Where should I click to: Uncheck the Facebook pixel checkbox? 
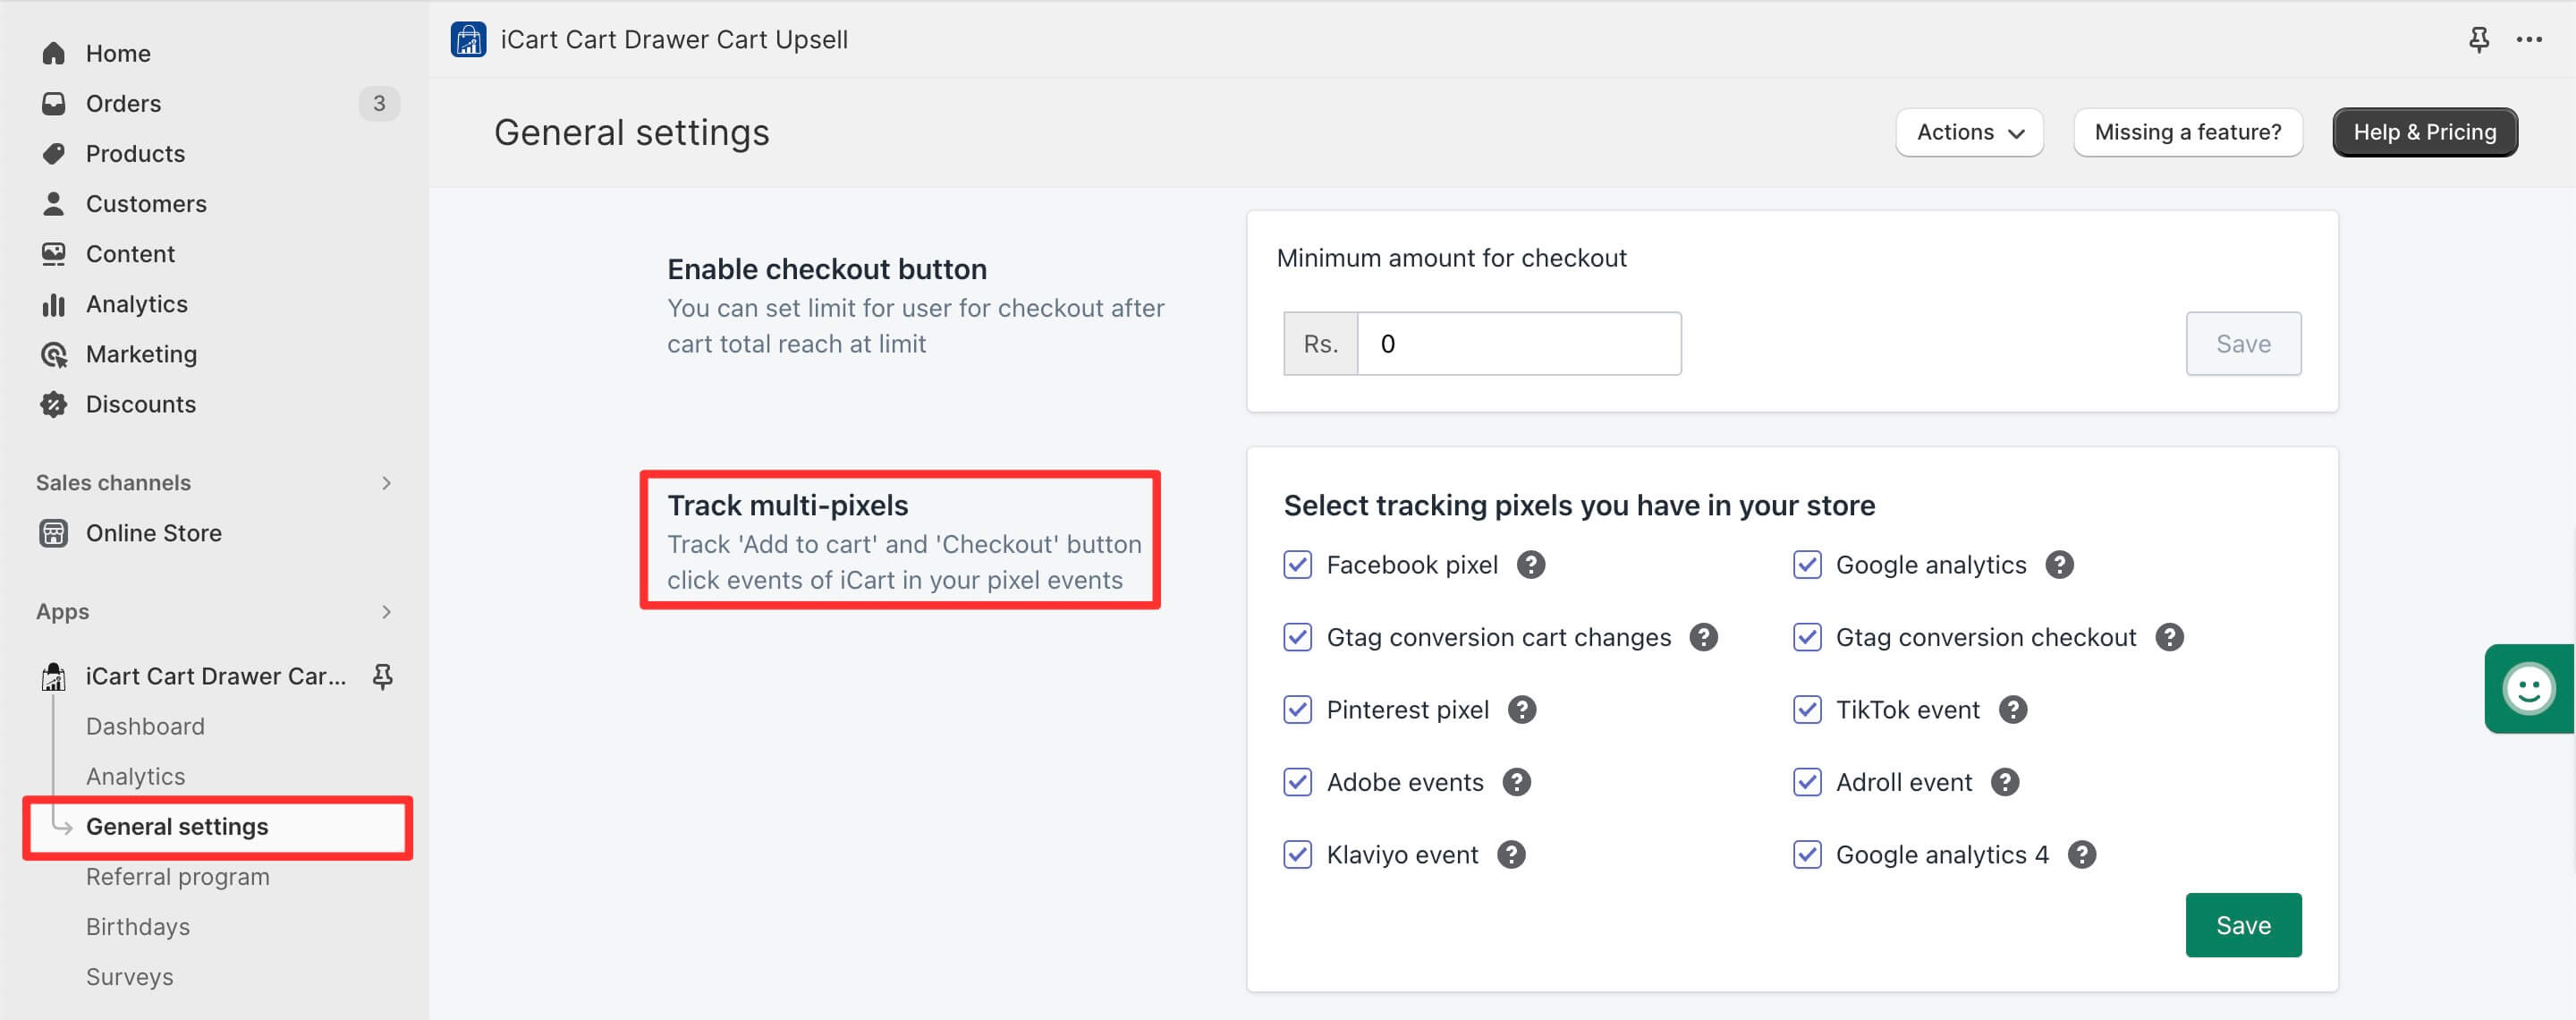[1298, 565]
